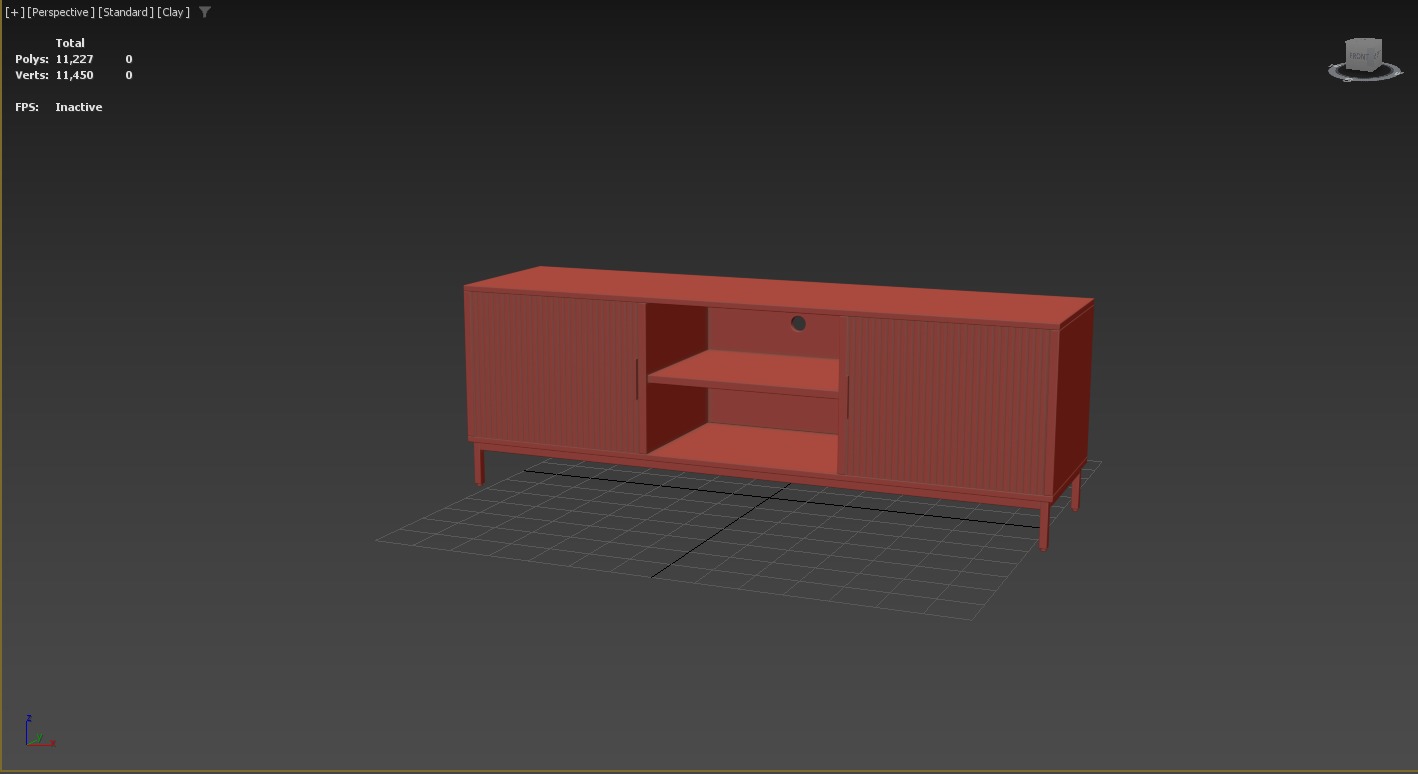Open the Perspective view label menu
Viewport: 1418px width, 774px height.
pos(61,12)
